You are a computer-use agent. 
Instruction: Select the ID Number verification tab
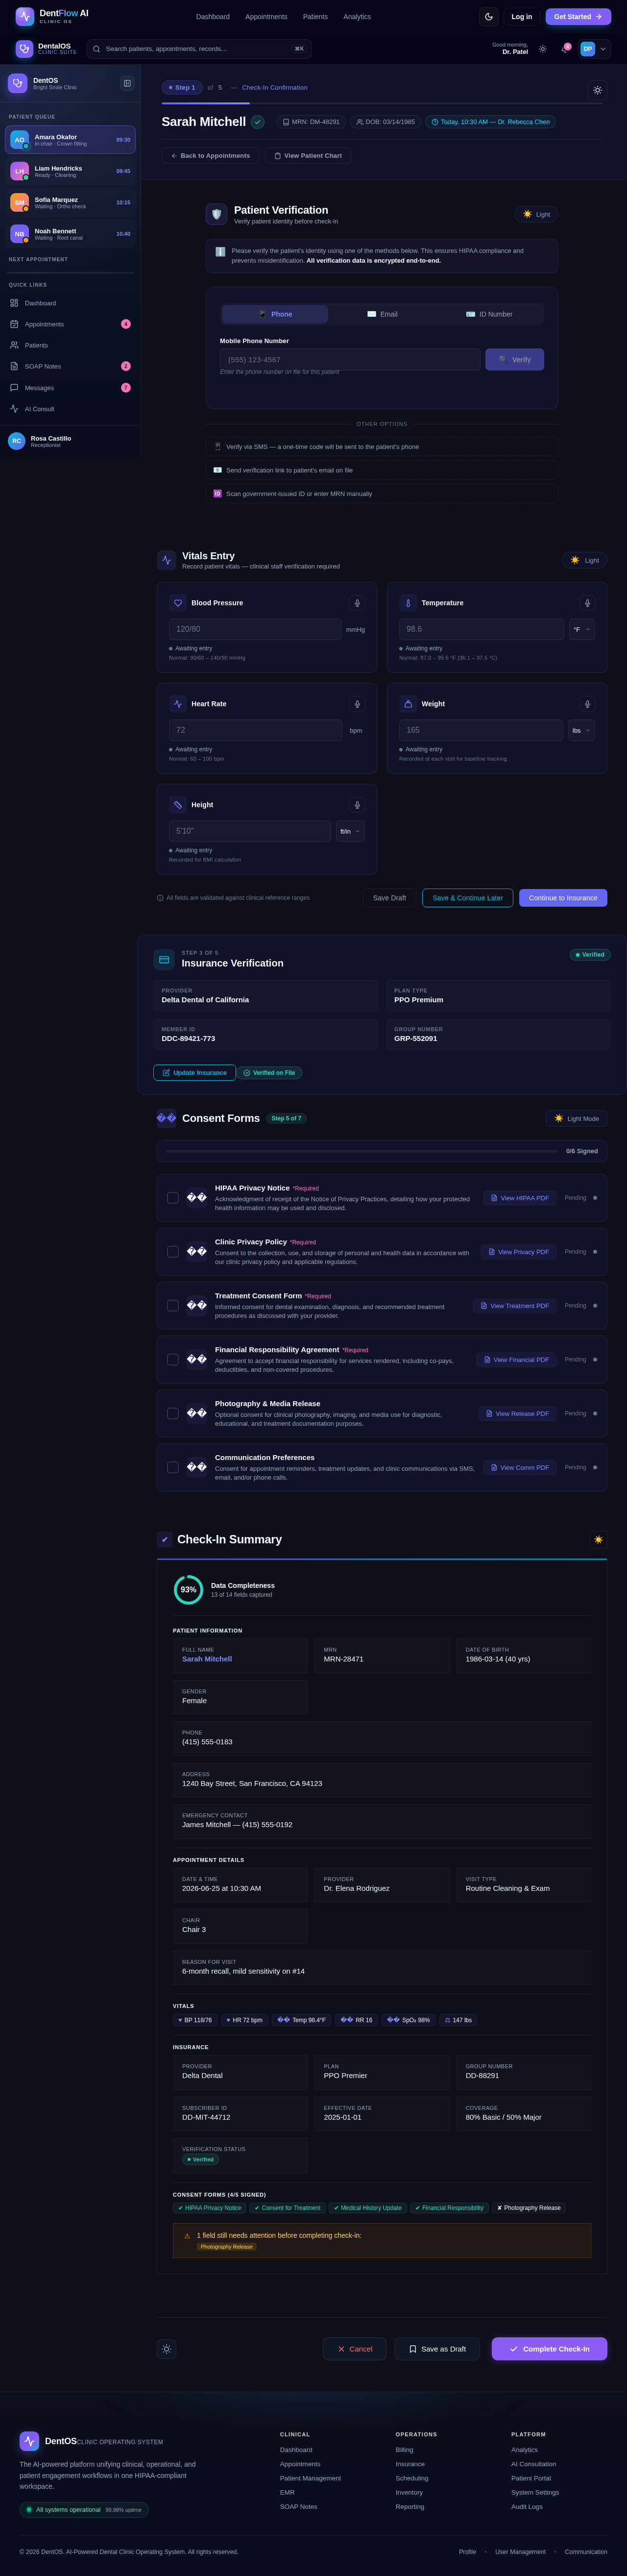(x=489, y=314)
